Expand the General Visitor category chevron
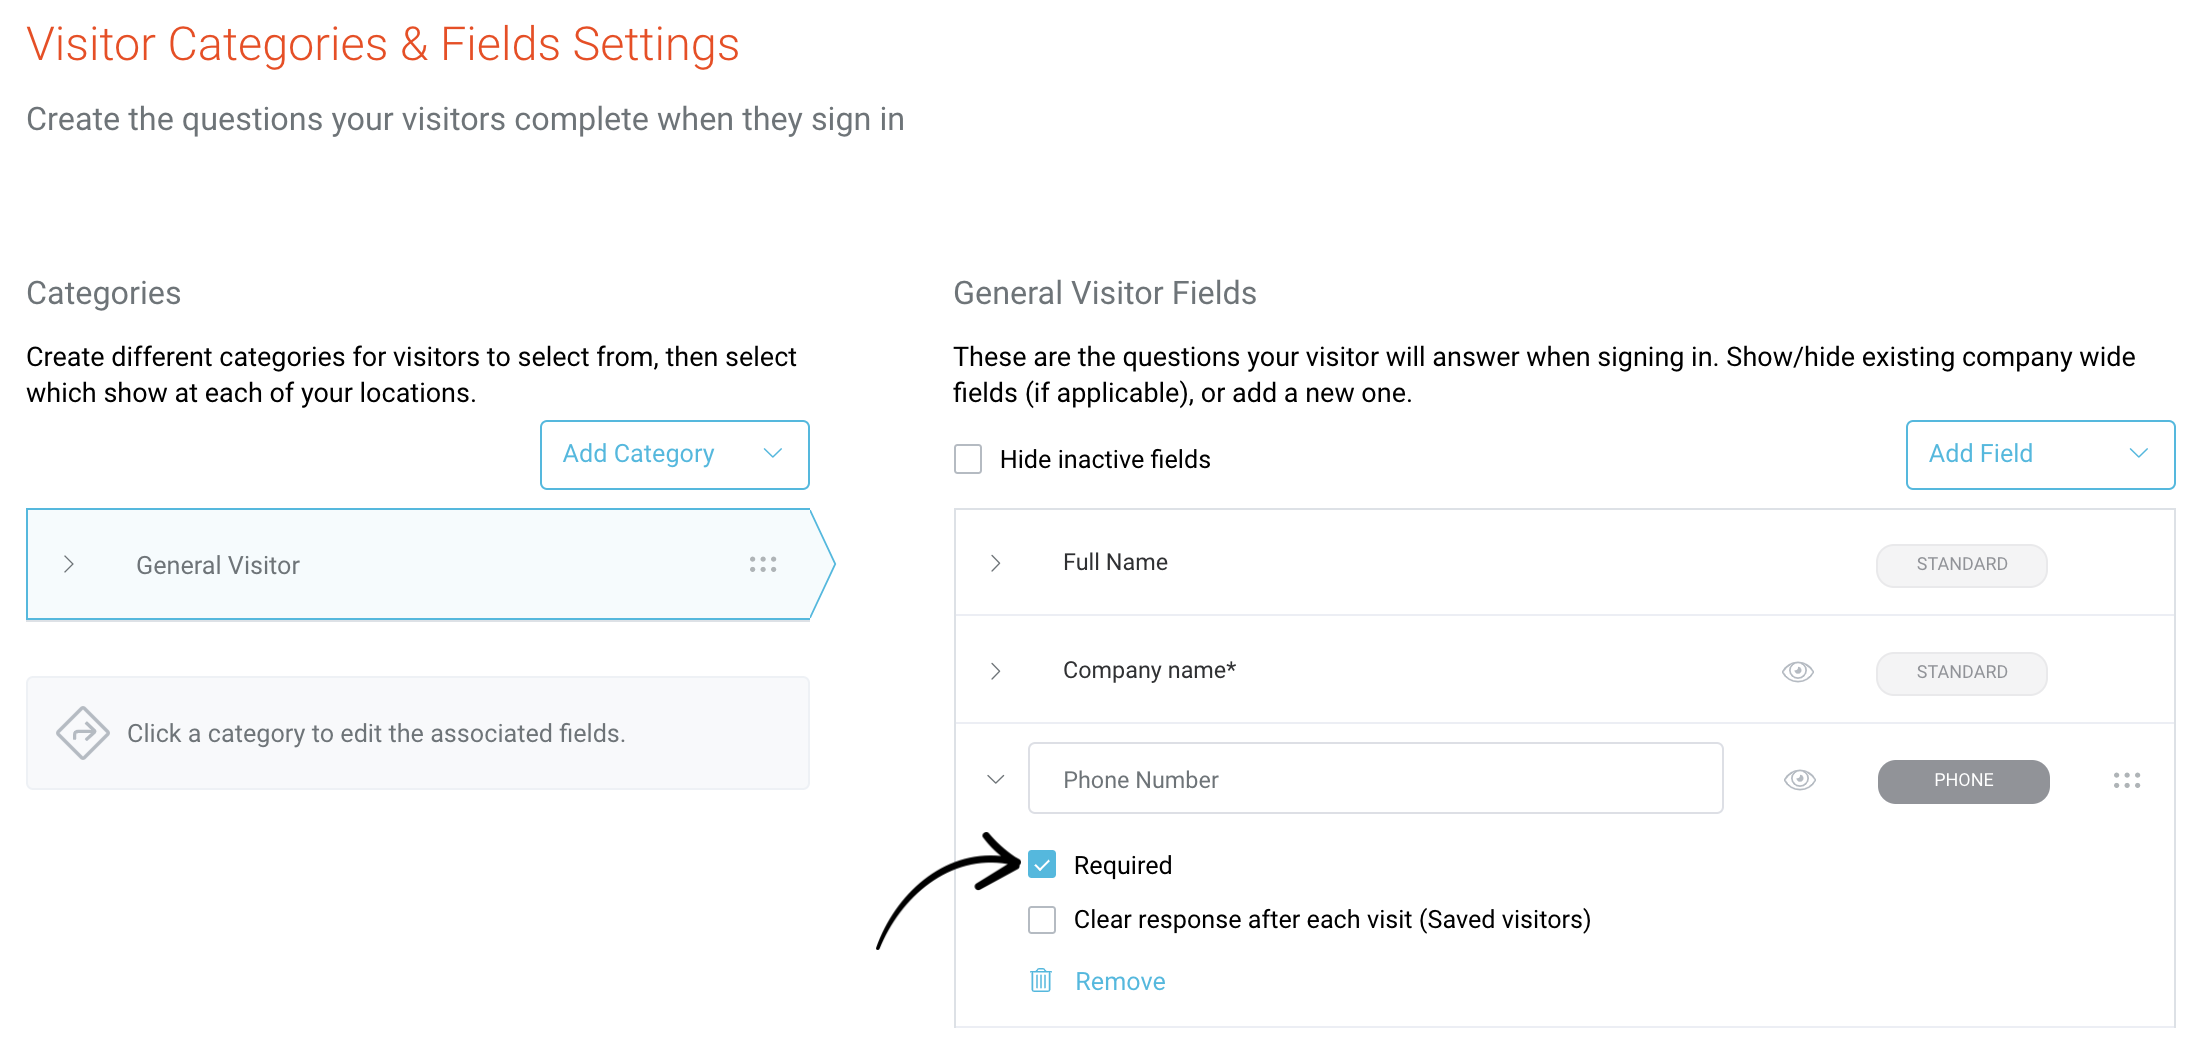This screenshot has height=1042, width=2190. point(69,564)
